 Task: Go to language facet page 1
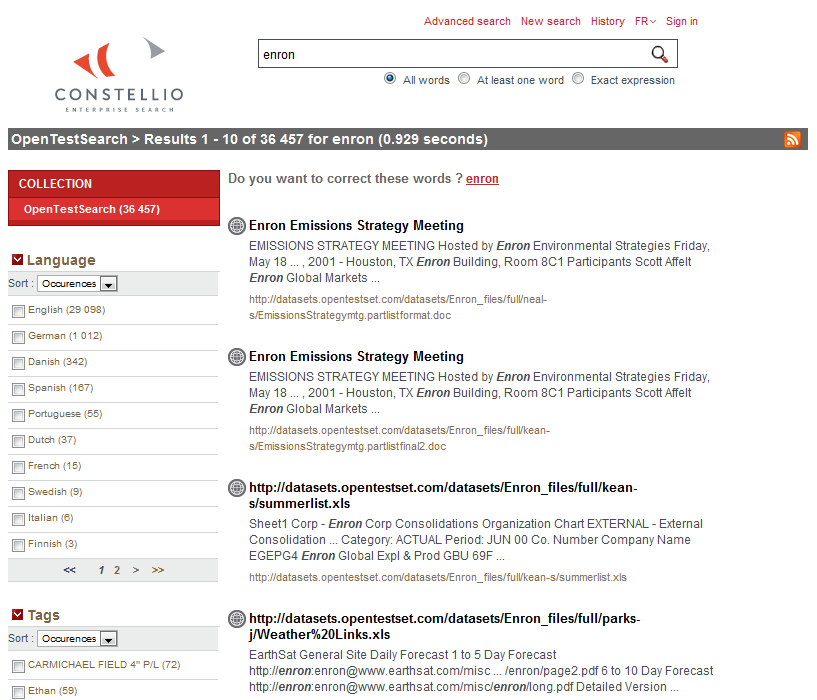pos(101,570)
